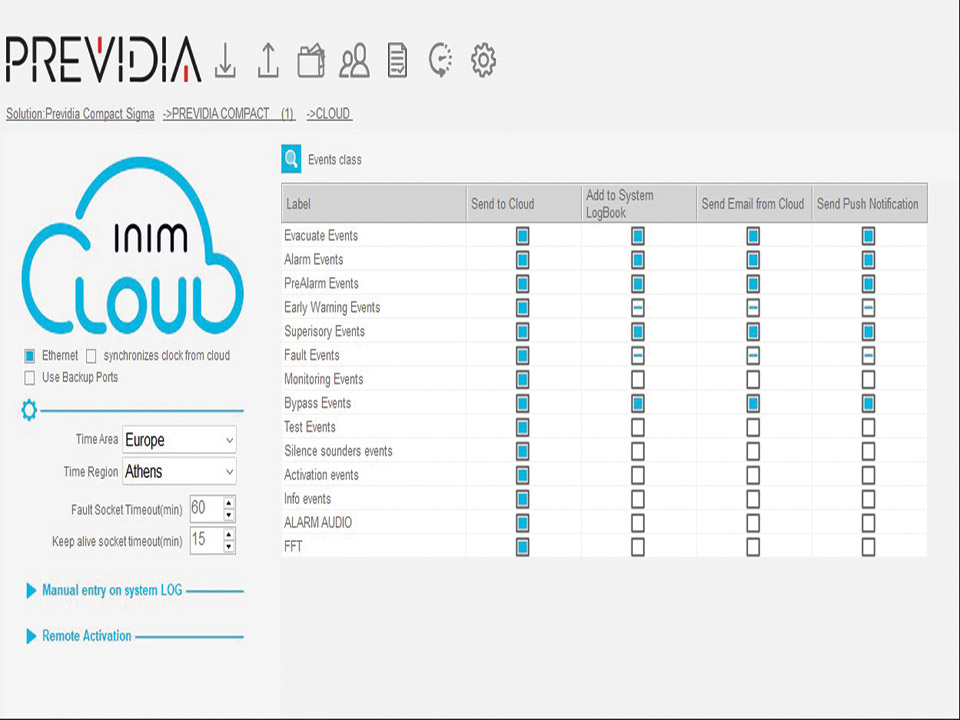The height and width of the screenshot is (720, 960).
Task: Open the Time Area dropdown showing Europe
Action: (179, 440)
